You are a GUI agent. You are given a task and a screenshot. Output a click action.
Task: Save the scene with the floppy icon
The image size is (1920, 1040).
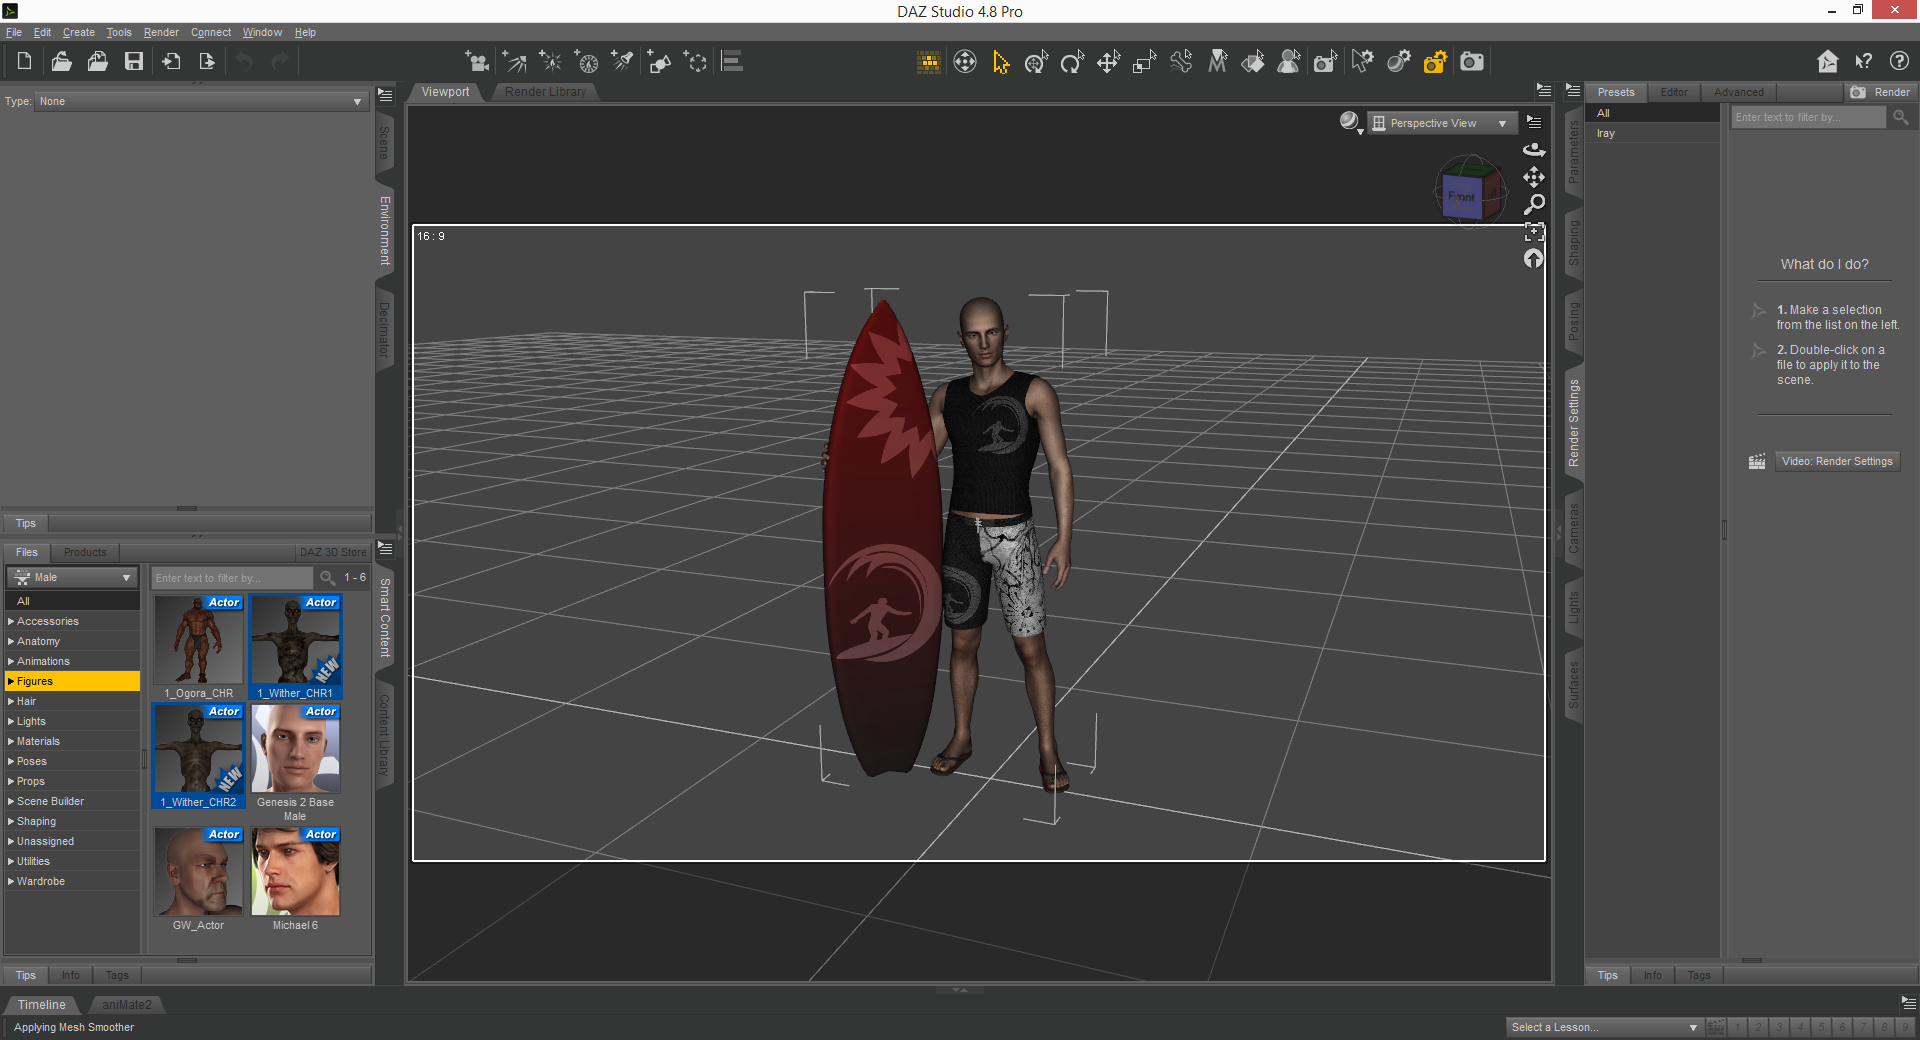tap(133, 61)
